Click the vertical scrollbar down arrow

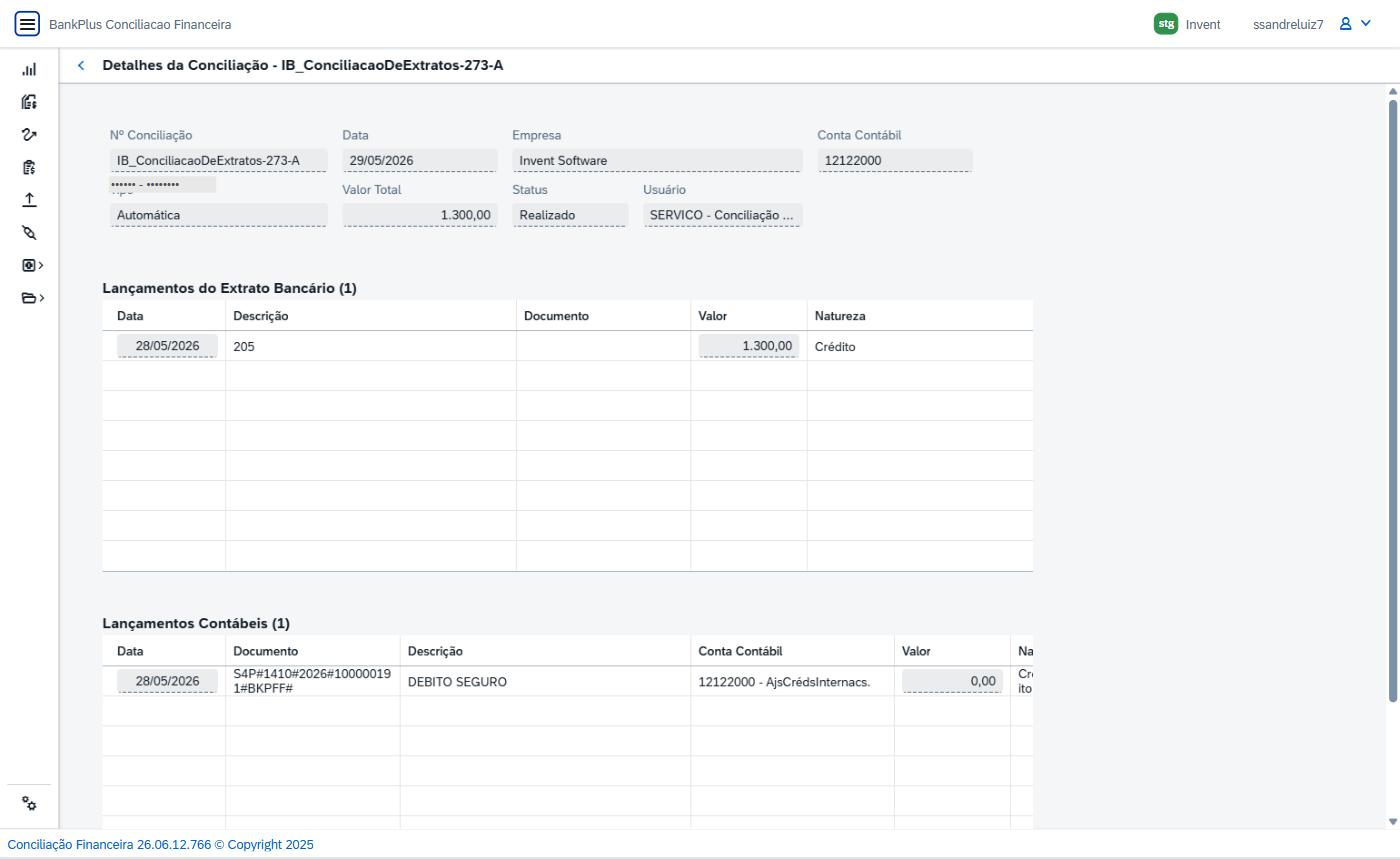pyautogui.click(x=1393, y=822)
